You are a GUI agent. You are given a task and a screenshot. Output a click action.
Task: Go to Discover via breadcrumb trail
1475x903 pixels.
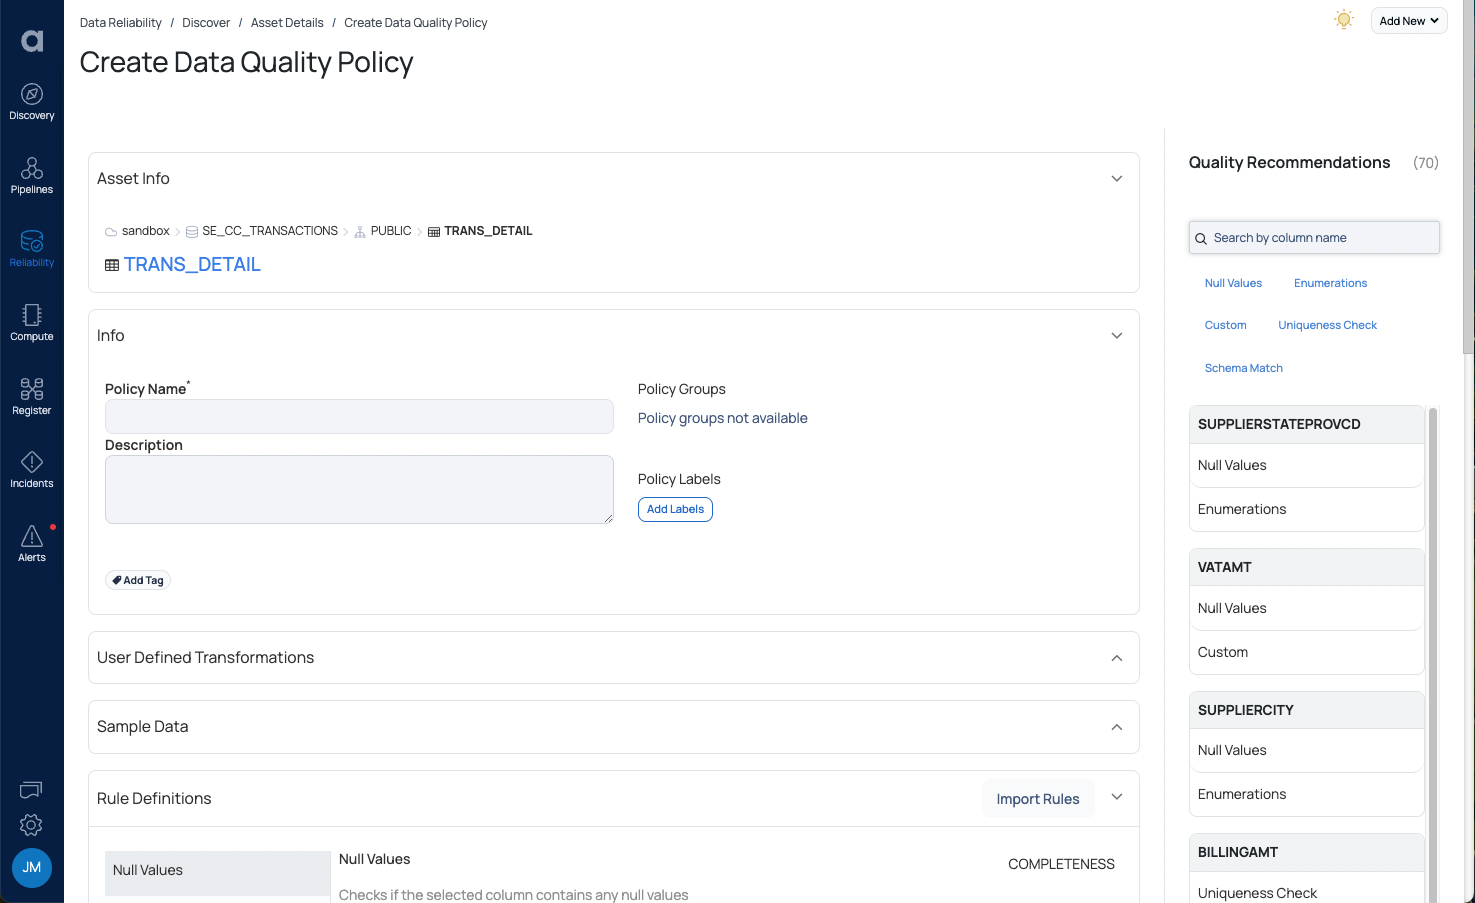206,22
